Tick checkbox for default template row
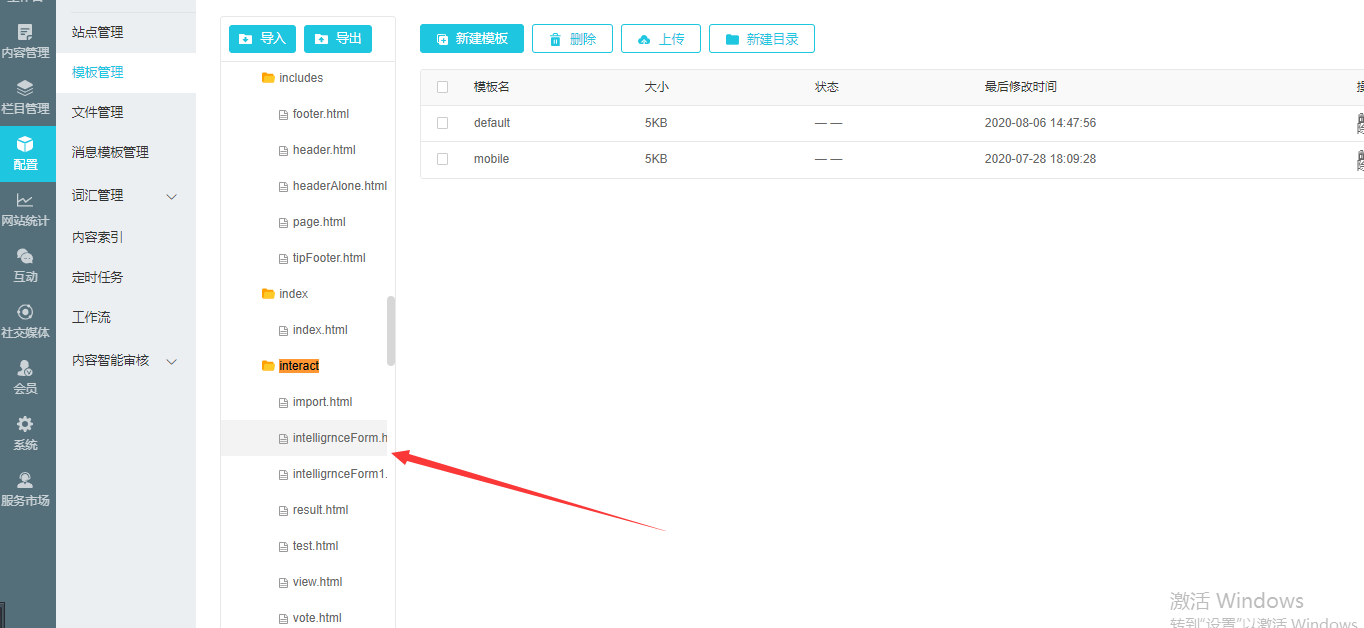Viewport: 1364px width, 628px height. coord(442,123)
